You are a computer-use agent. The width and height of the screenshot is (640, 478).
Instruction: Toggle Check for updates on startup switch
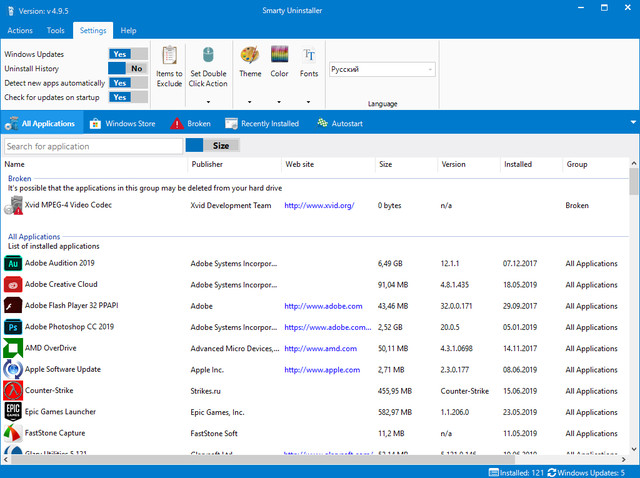click(x=128, y=97)
